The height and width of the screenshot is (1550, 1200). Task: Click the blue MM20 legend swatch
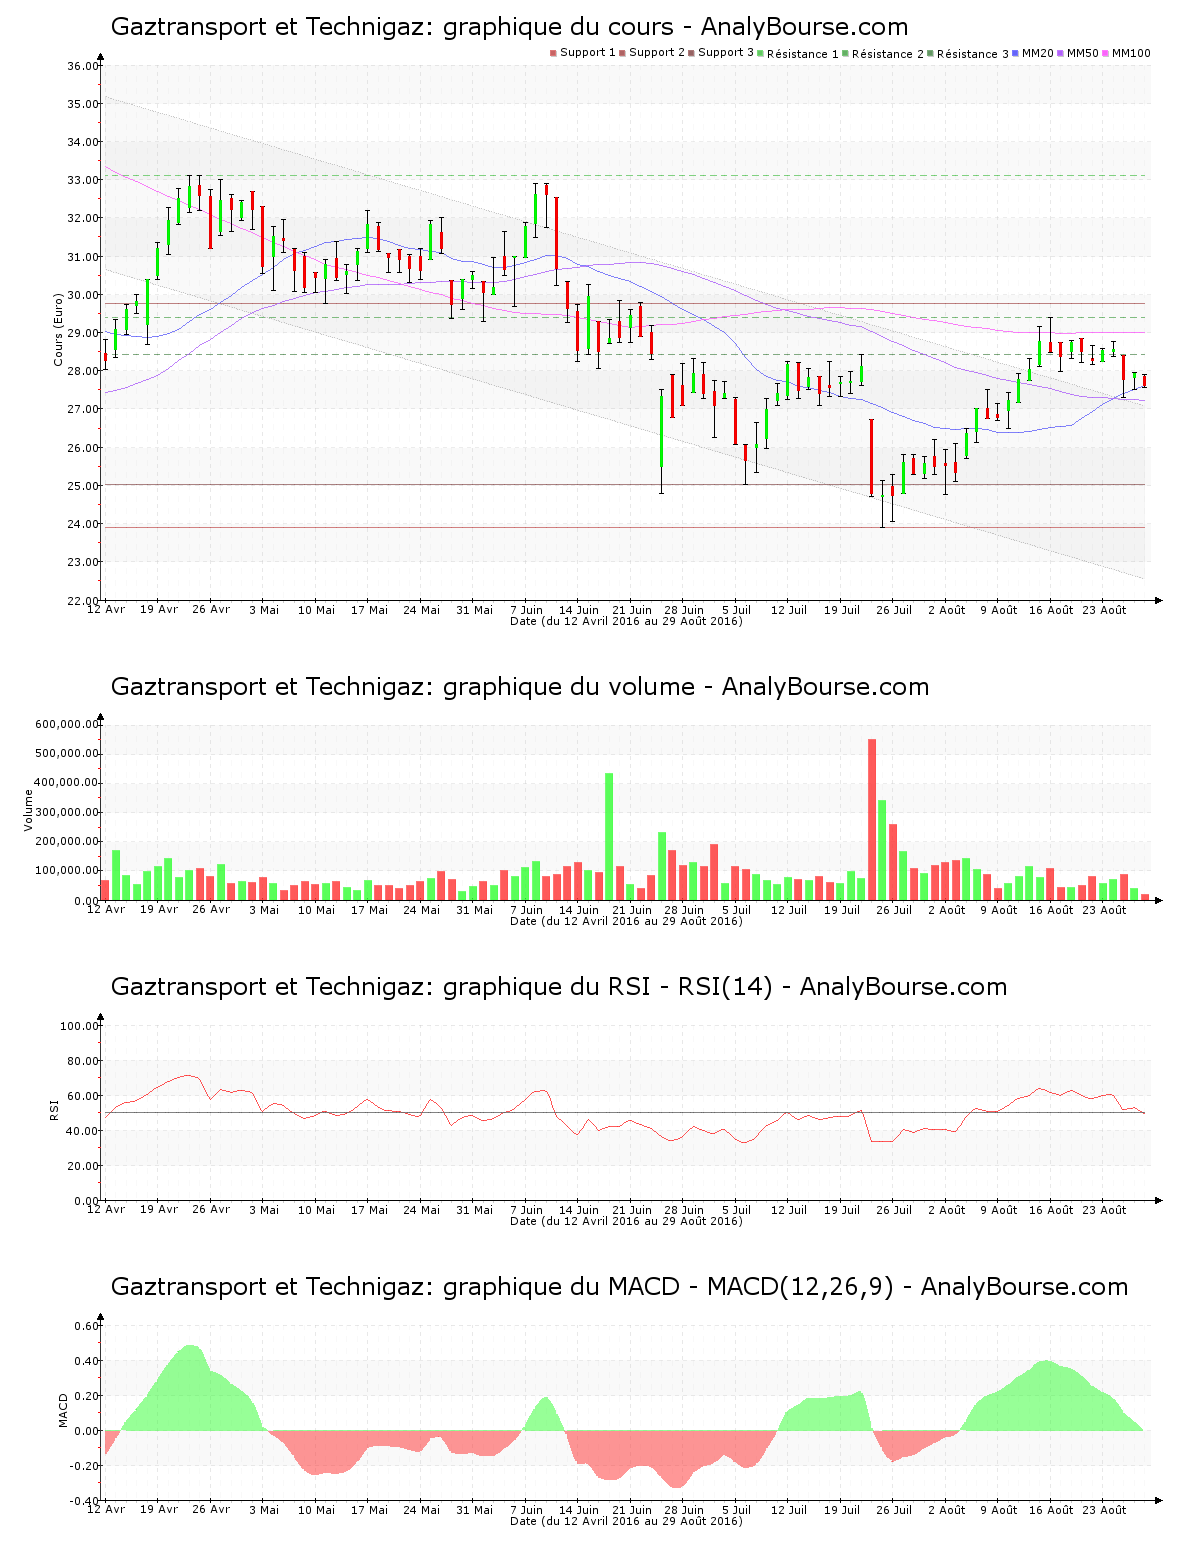[1016, 53]
